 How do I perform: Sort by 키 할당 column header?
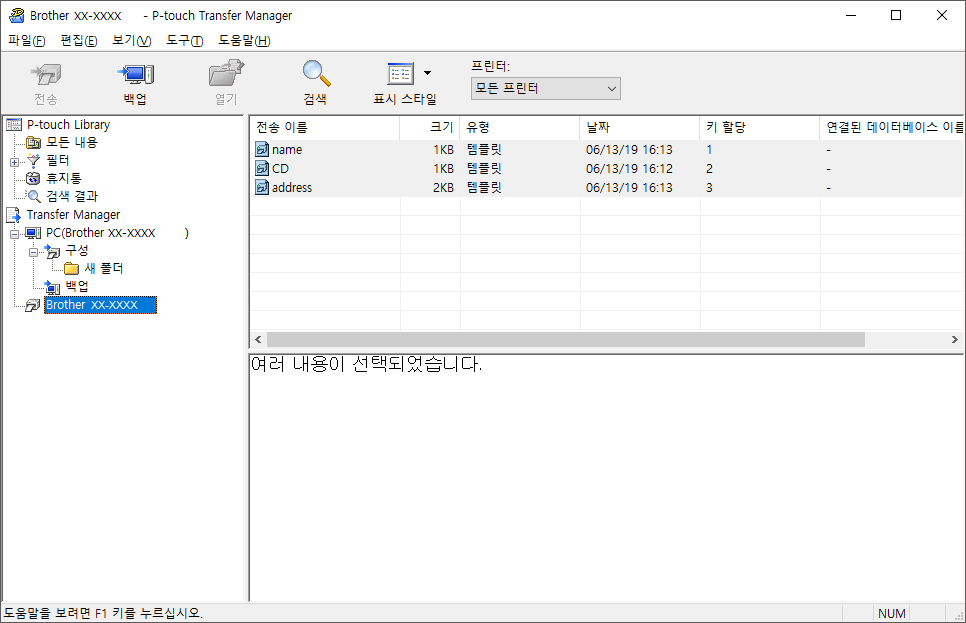tap(760, 127)
